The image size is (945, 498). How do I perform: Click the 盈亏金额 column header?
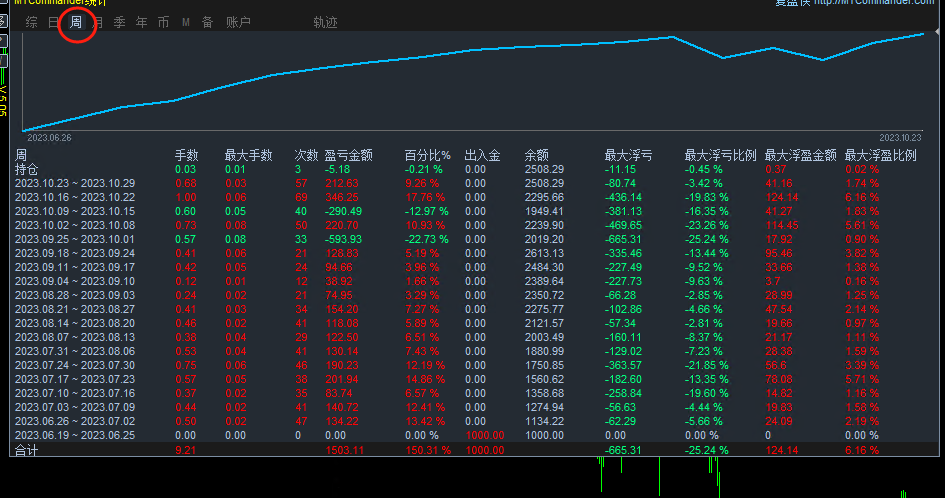[x=349, y=156]
